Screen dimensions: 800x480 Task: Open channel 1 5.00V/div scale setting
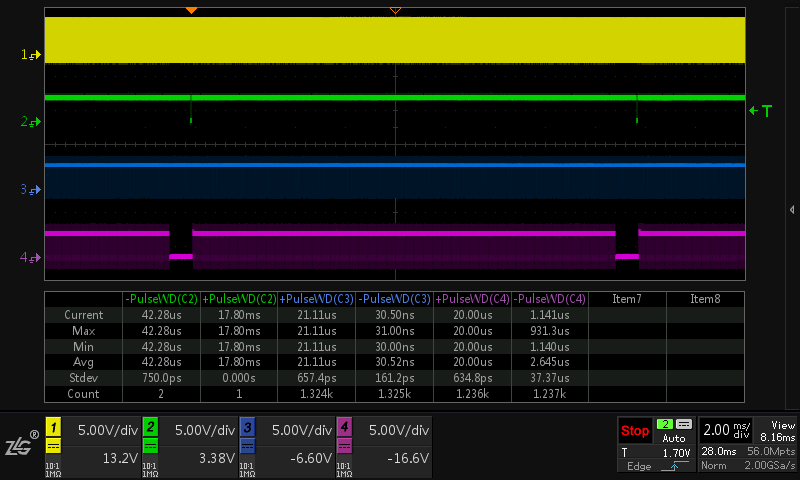107,430
